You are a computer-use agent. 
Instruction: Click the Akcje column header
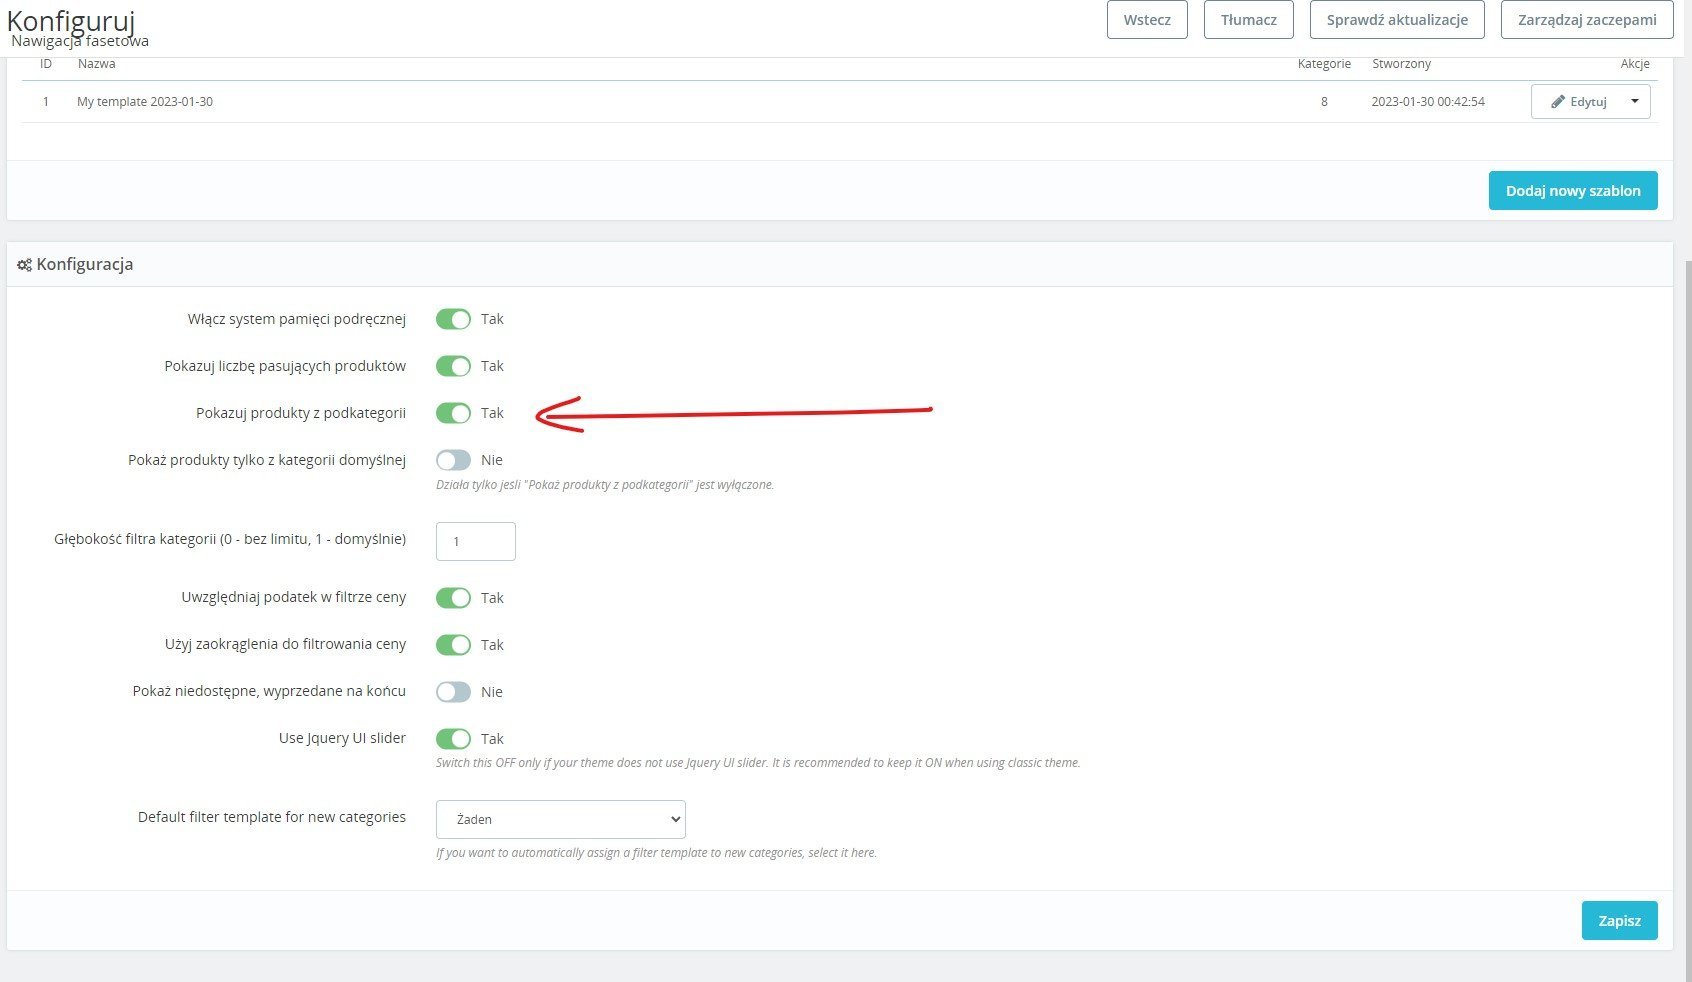coord(1635,64)
